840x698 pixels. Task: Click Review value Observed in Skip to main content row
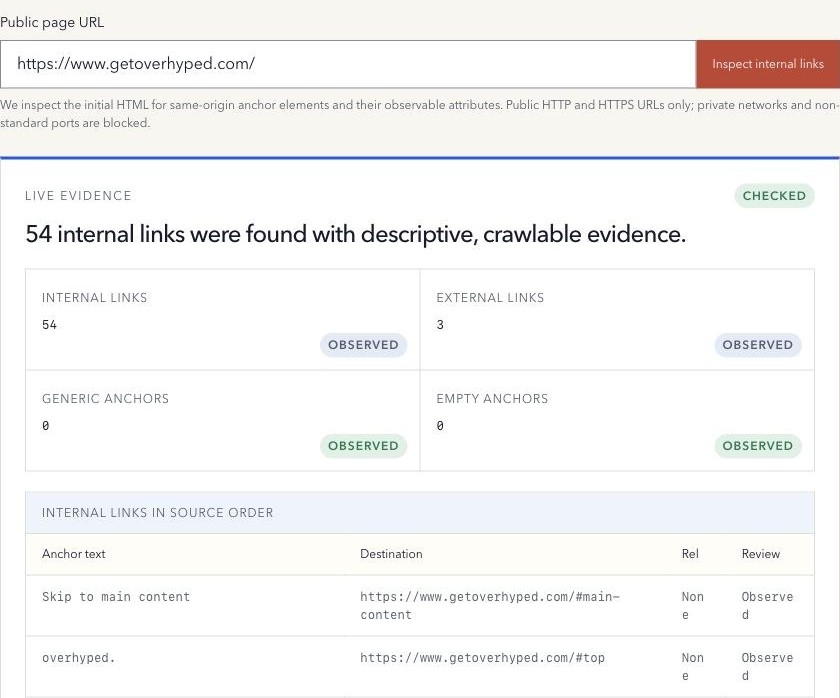pyautogui.click(x=767, y=606)
